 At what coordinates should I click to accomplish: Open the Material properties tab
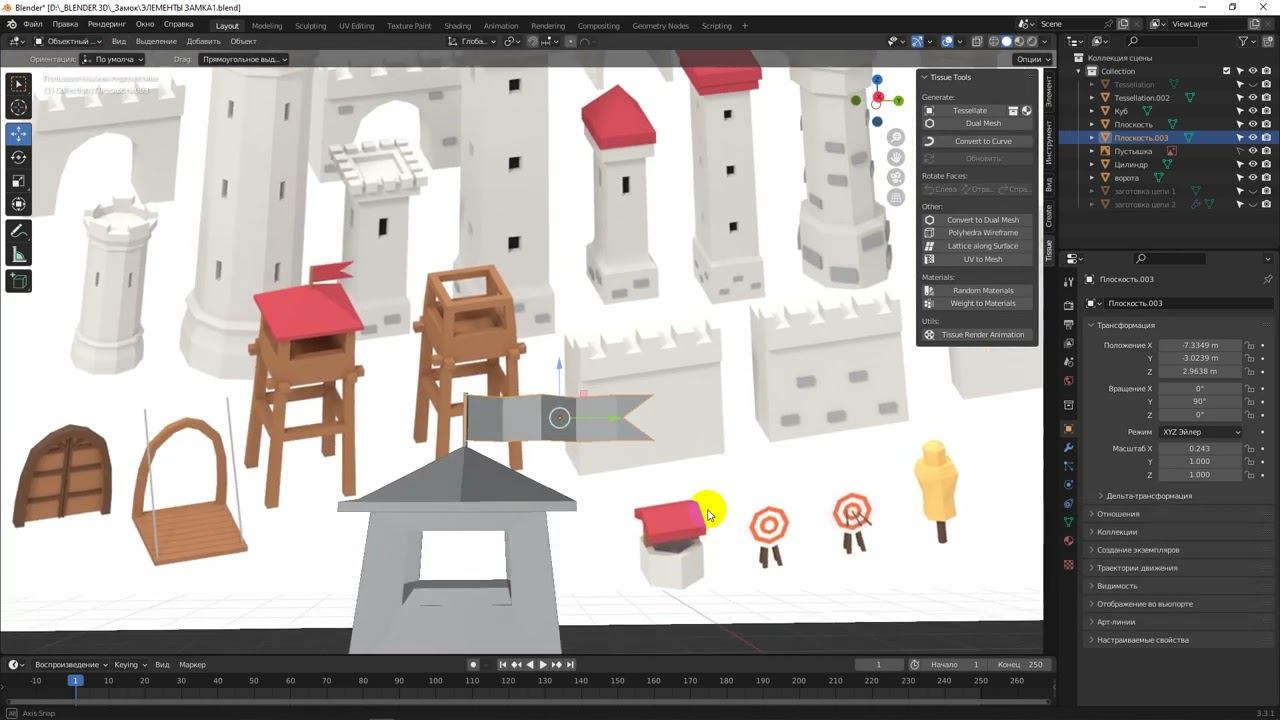pyautogui.click(x=1069, y=541)
